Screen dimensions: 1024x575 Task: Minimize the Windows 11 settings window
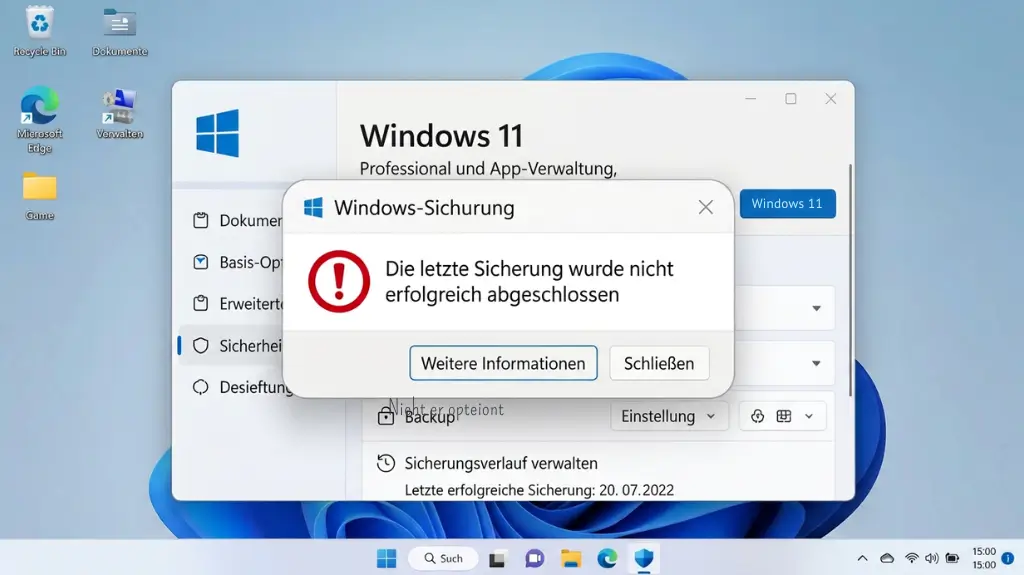tap(750, 99)
